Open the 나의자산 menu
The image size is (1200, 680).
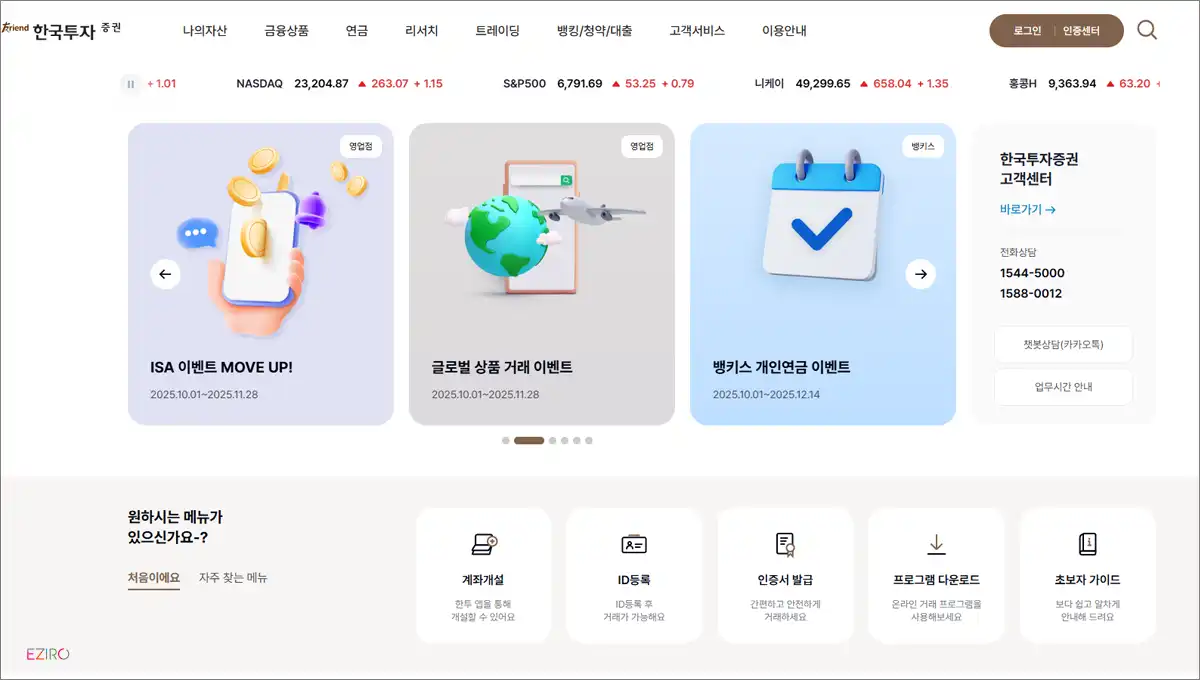[x=205, y=31]
